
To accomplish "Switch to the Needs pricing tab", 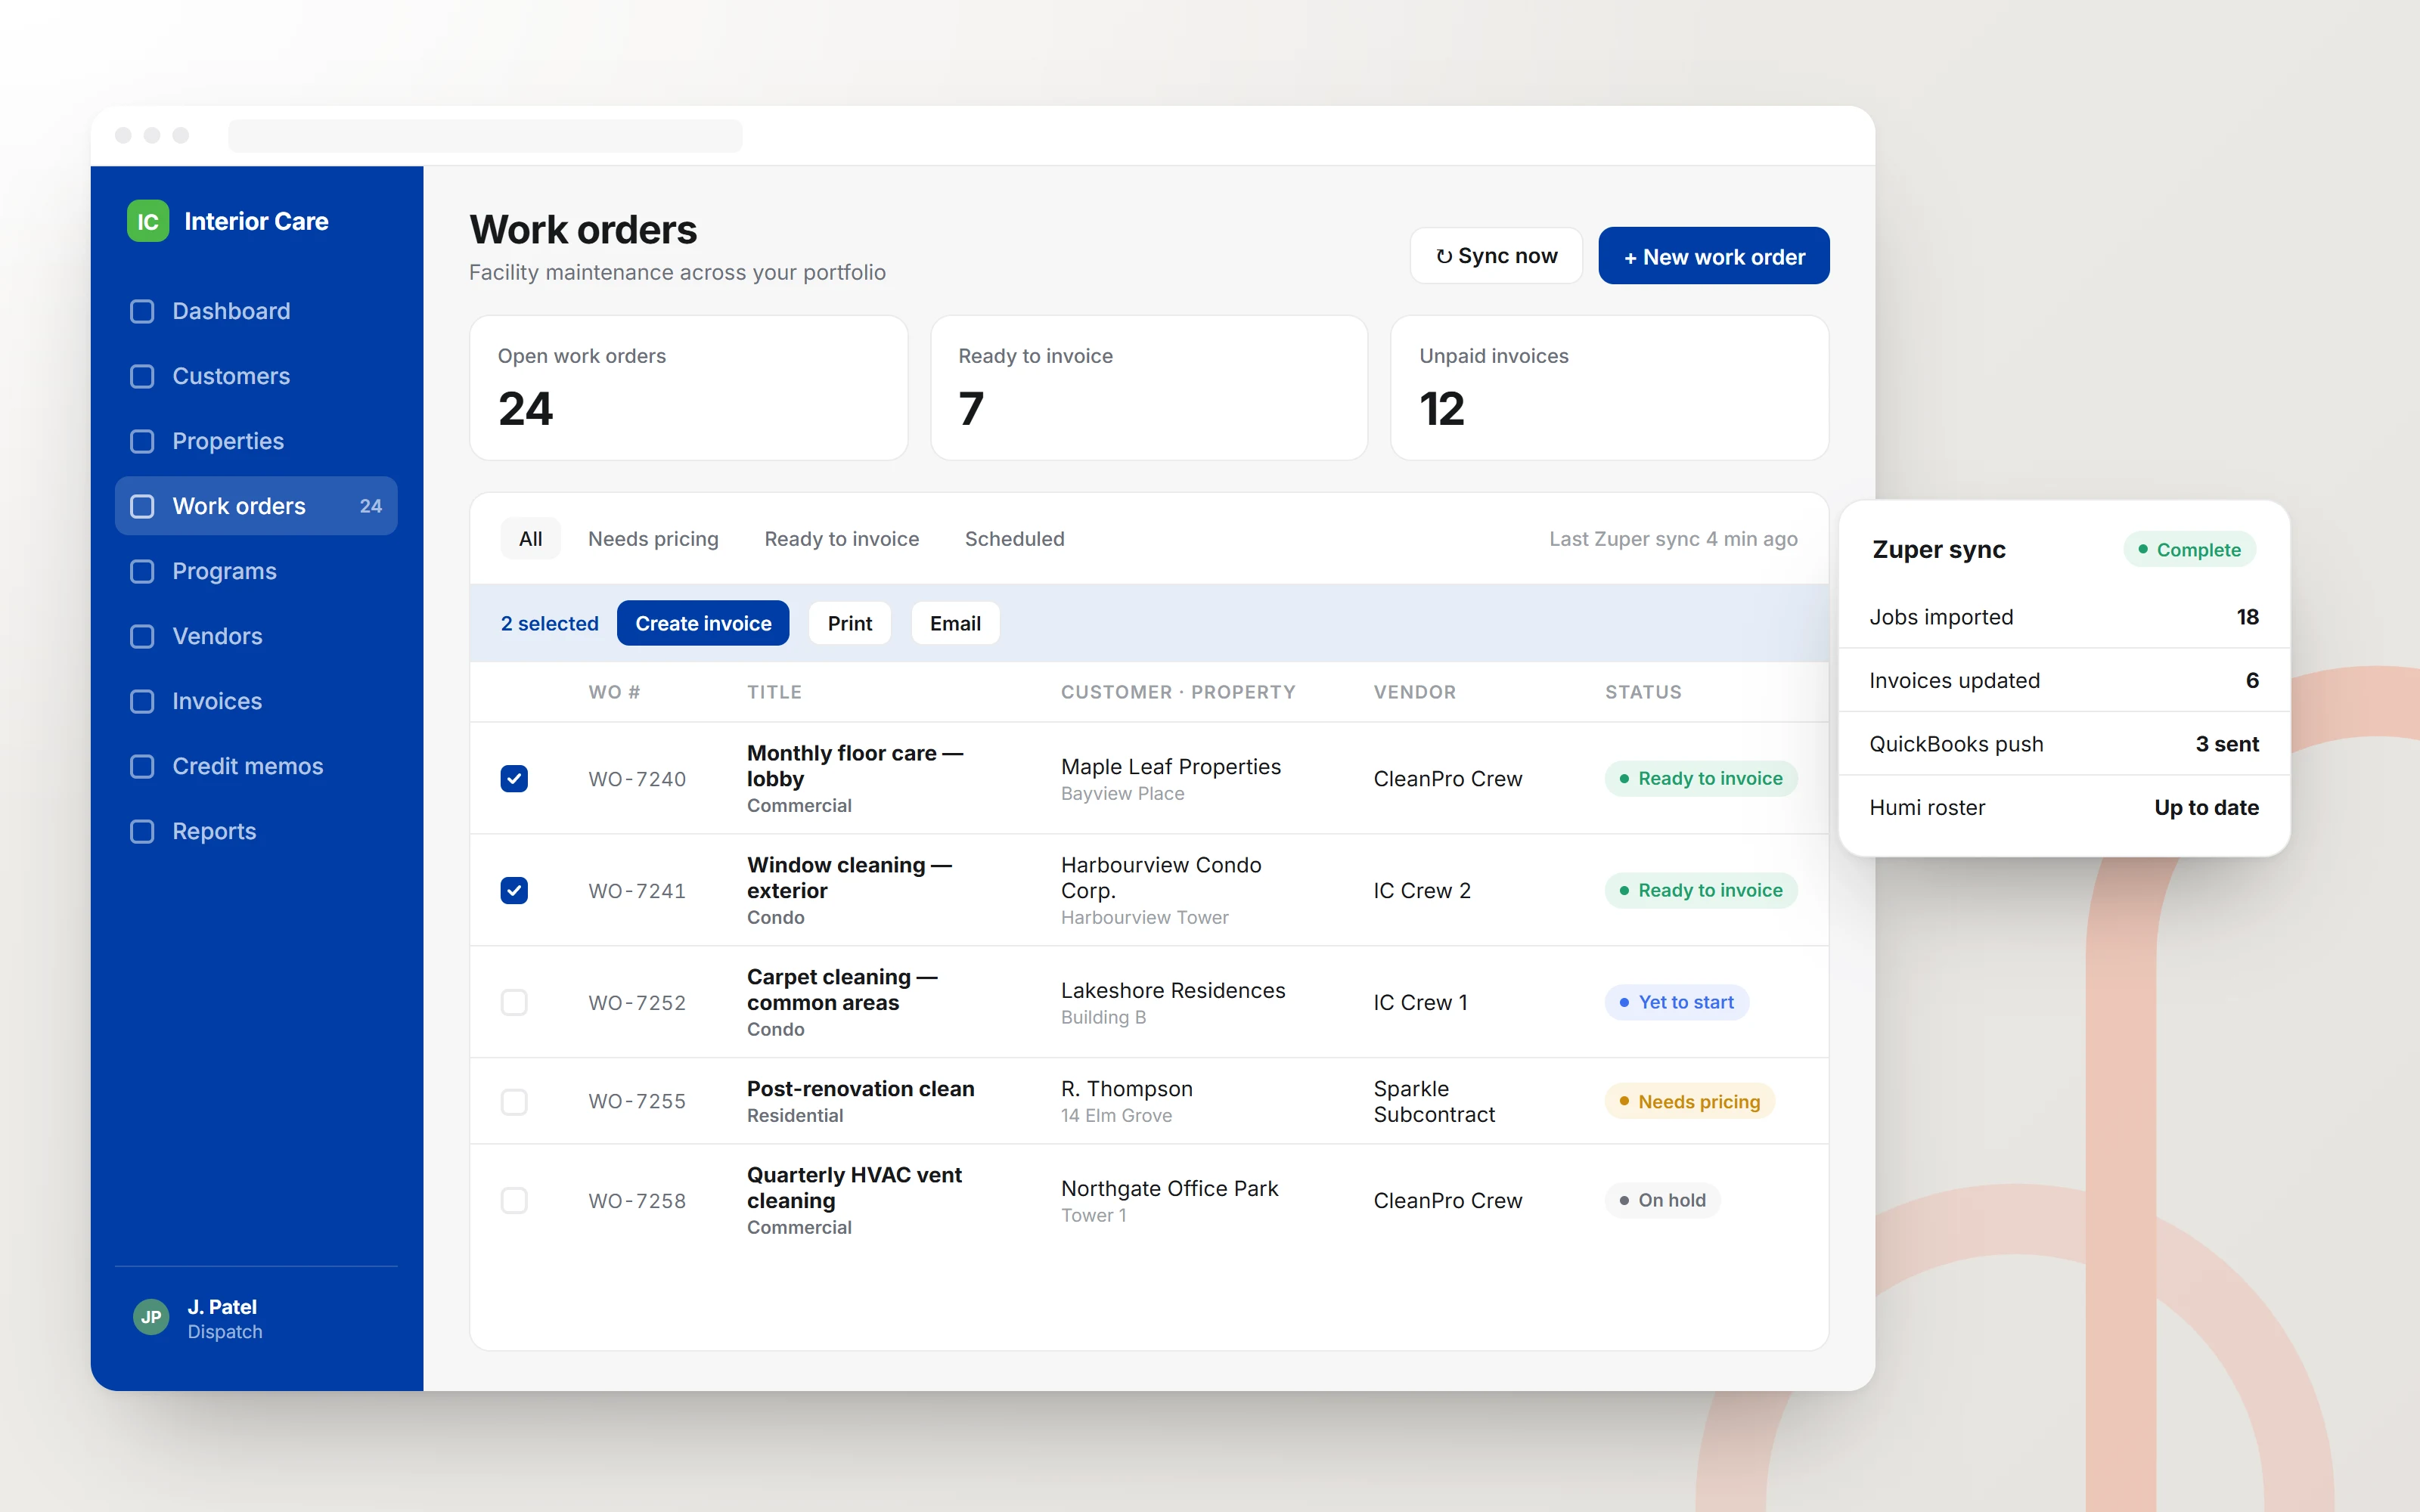I will pyautogui.click(x=653, y=539).
